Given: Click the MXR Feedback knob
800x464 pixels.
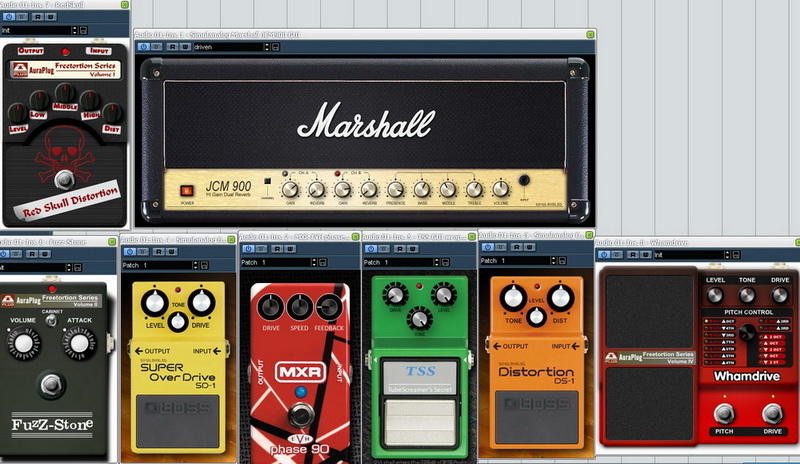Looking at the screenshot, I should (329, 307).
